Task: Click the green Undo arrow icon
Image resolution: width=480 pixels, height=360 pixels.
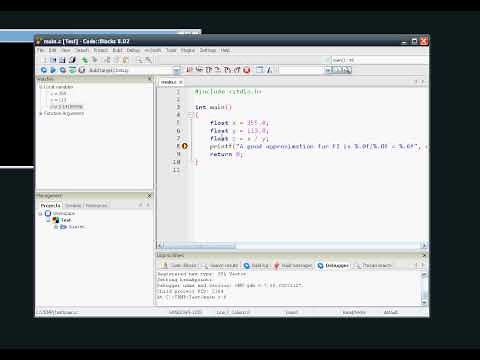Action: [x=85, y=60]
